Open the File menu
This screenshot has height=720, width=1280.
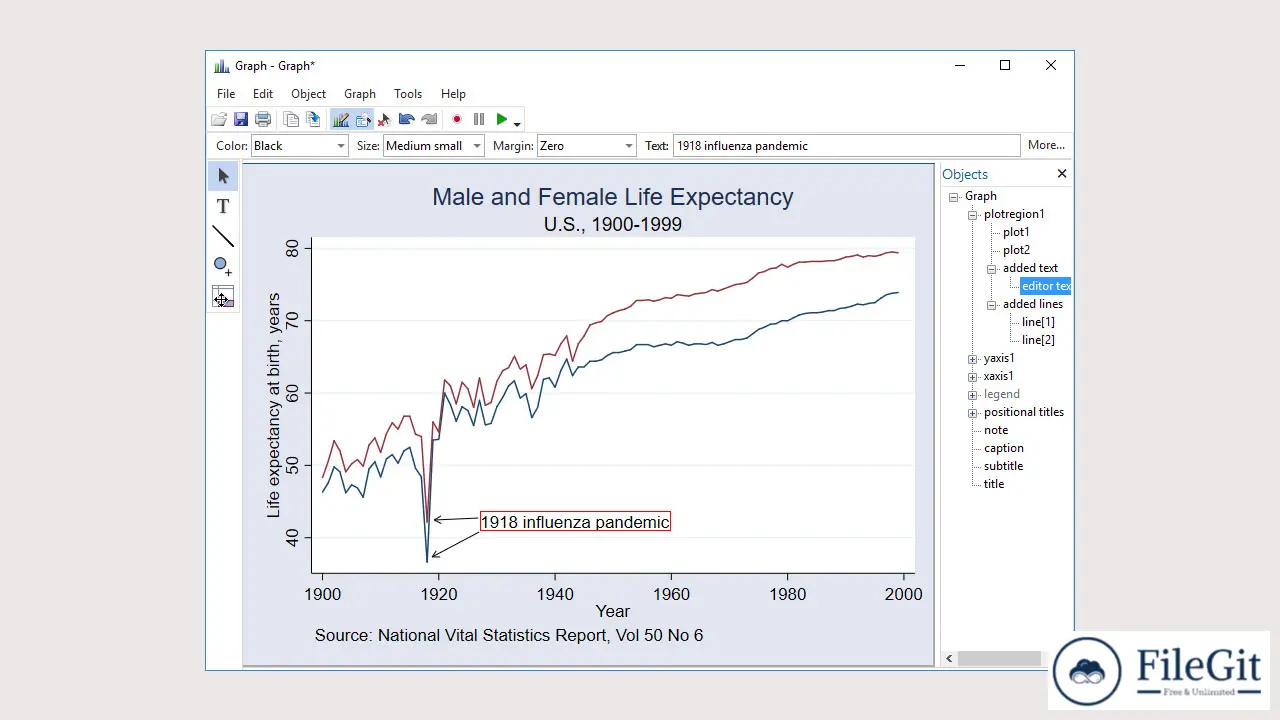tap(226, 94)
